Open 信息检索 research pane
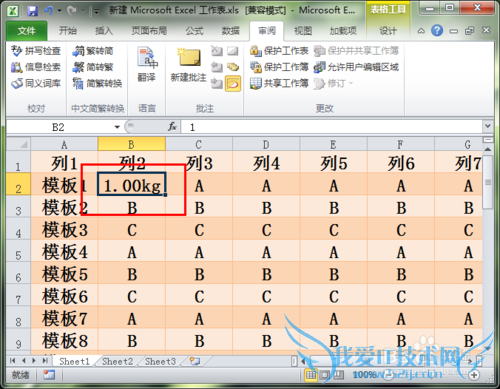The height and width of the screenshot is (389, 500). tap(36, 67)
